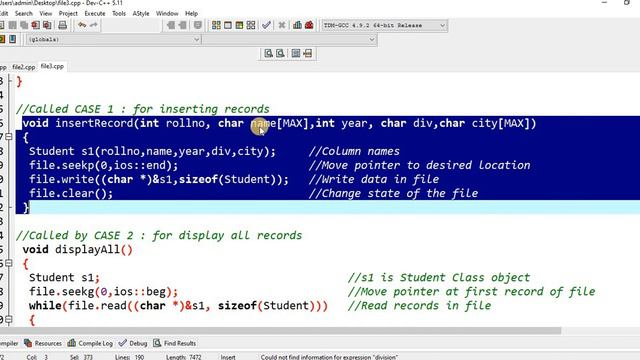Click on 'file.seekg(0,ios::beg);' code line
Image resolution: width=640 pixels, height=360 pixels.
(103, 291)
